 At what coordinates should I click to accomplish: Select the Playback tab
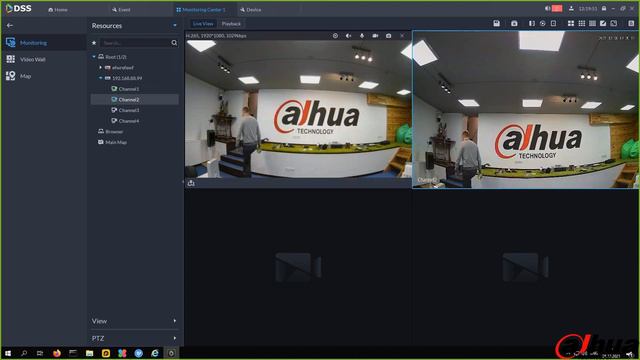tap(231, 24)
